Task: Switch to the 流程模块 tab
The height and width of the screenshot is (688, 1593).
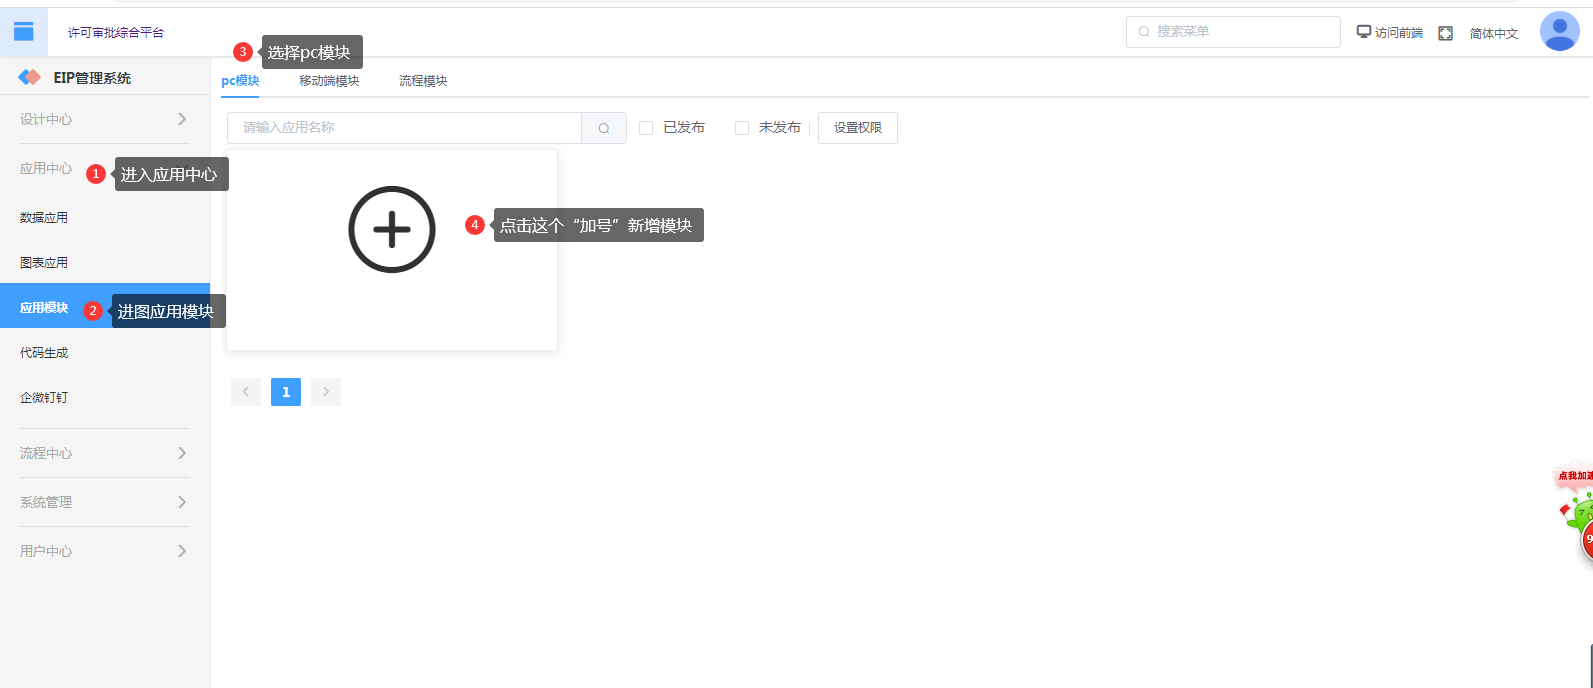Action: click(x=423, y=81)
